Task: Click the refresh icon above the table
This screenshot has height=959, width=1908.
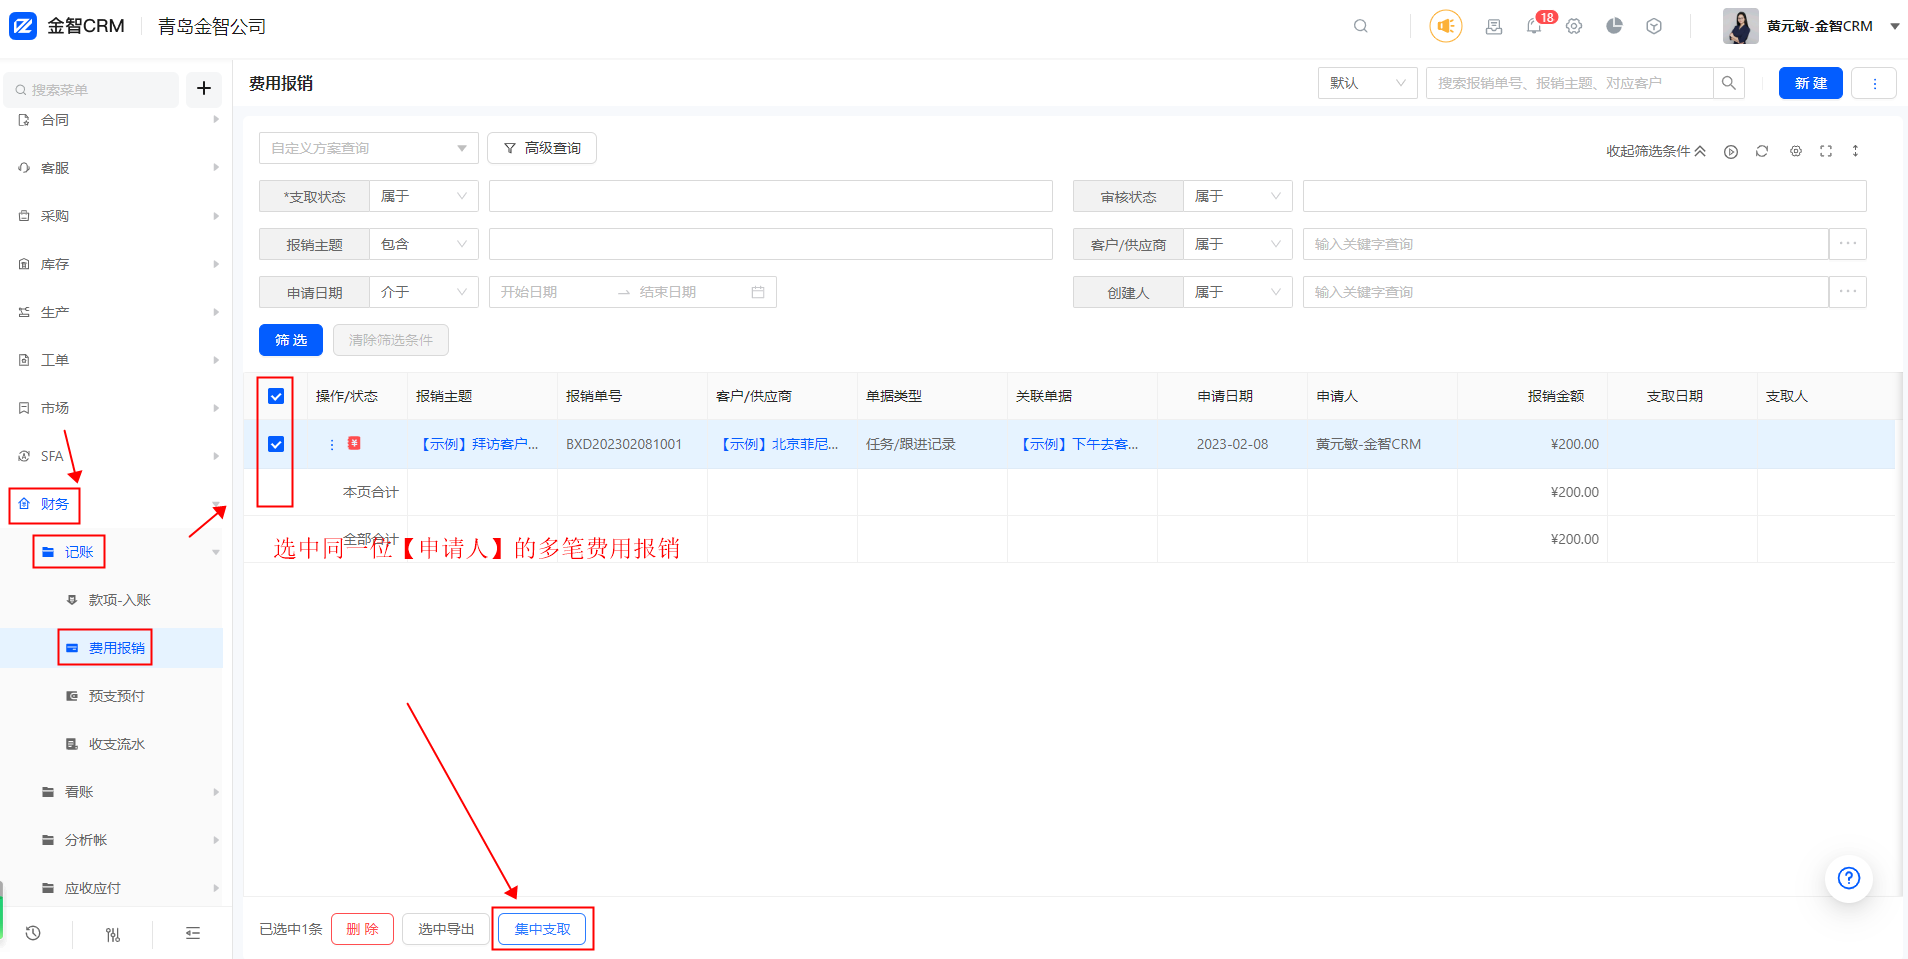Action: point(1762,151)
